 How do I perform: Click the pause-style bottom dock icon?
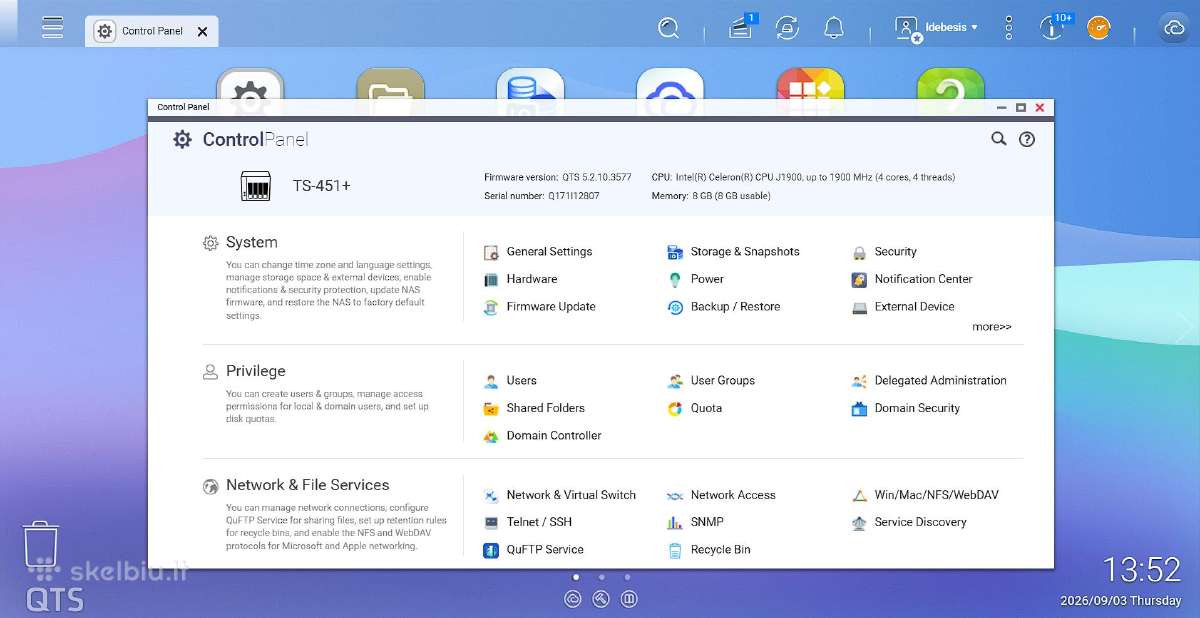click(x=629, y=599)
